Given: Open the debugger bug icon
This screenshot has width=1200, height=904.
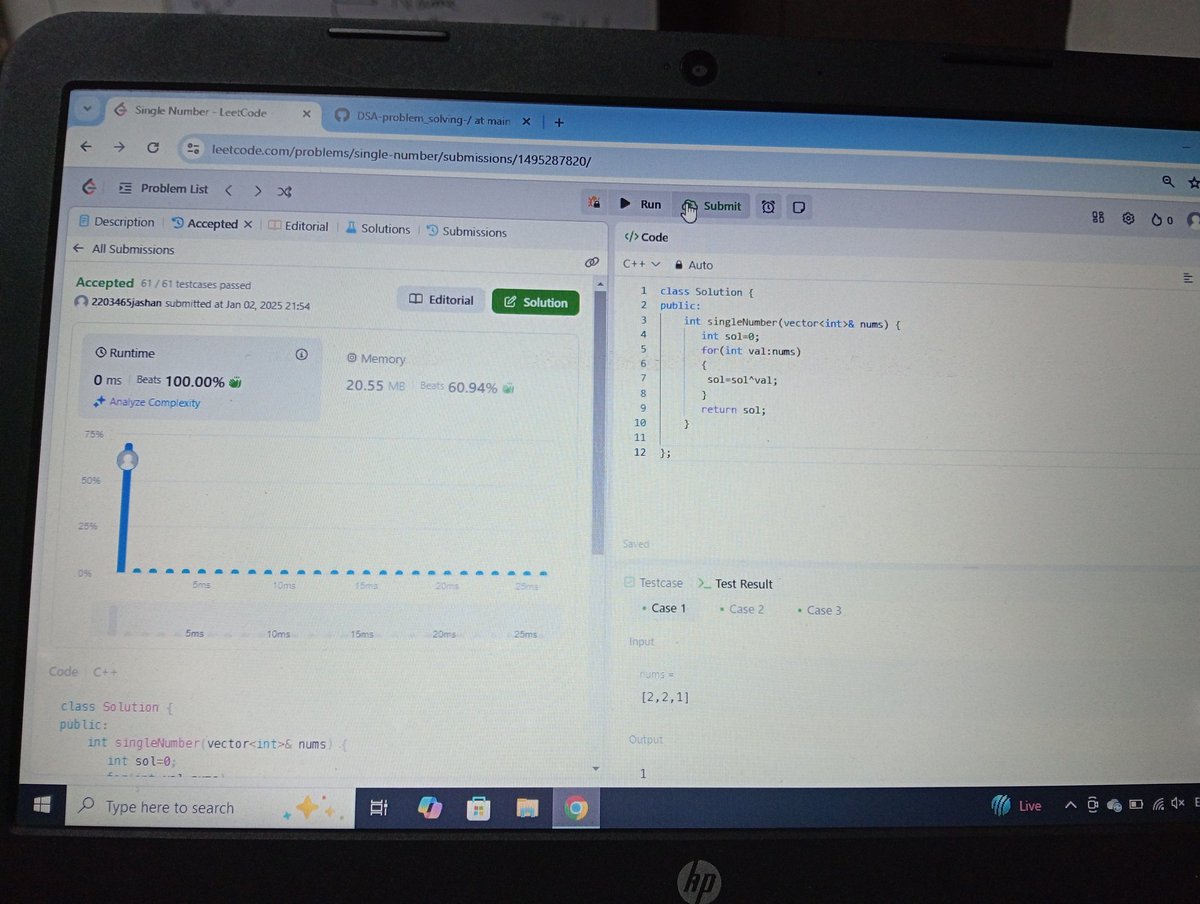Looking at the screenshot, I should (x=593, y=202).
